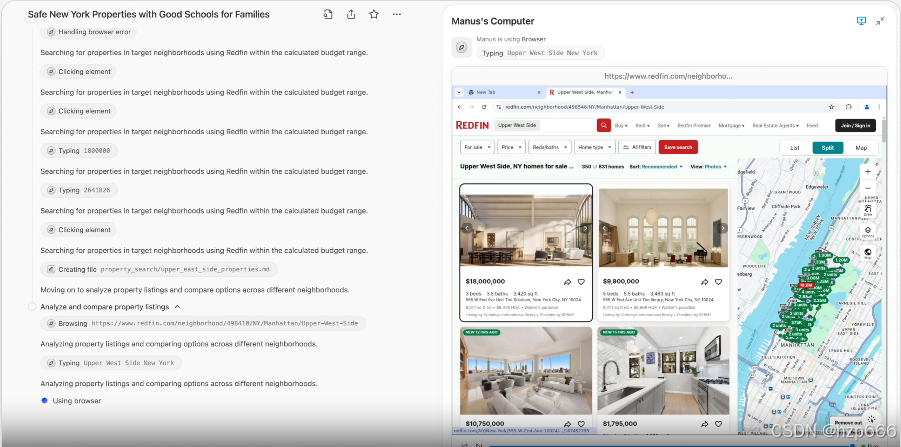Expand the Price filter dropdown

(511, 147)
